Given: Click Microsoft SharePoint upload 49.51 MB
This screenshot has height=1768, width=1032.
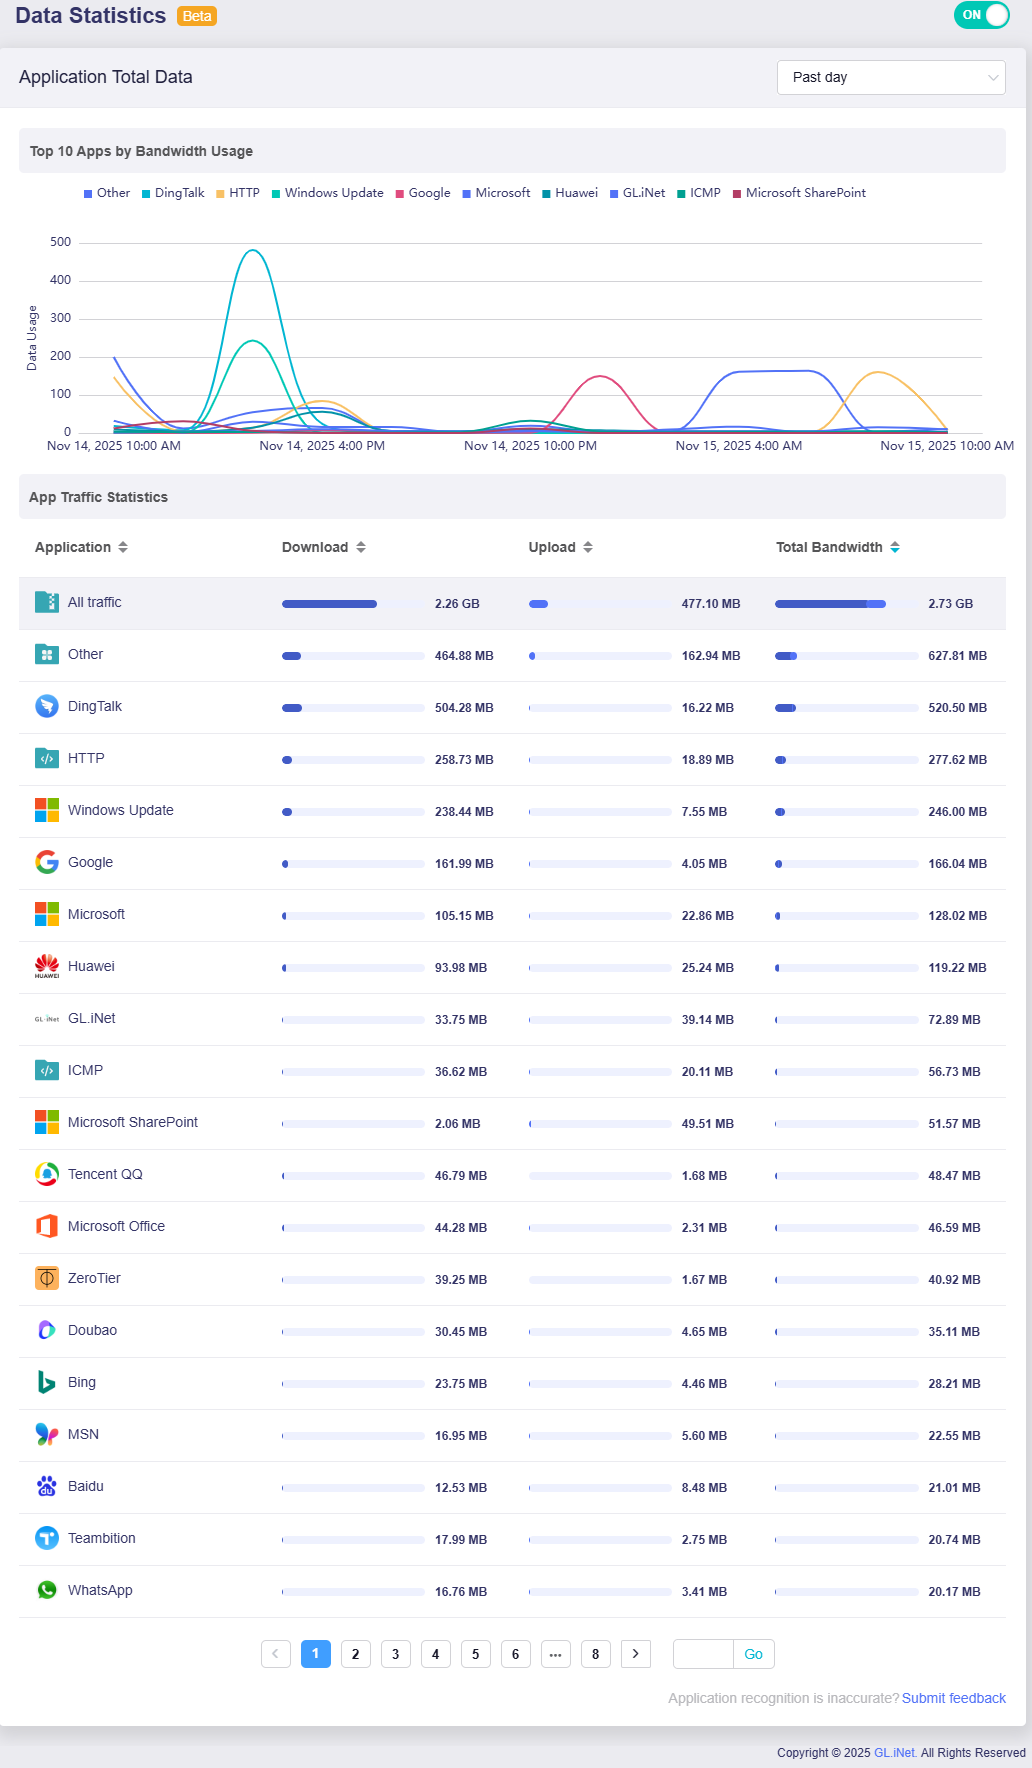Looking at the screenshot, I should (708, 1124).
